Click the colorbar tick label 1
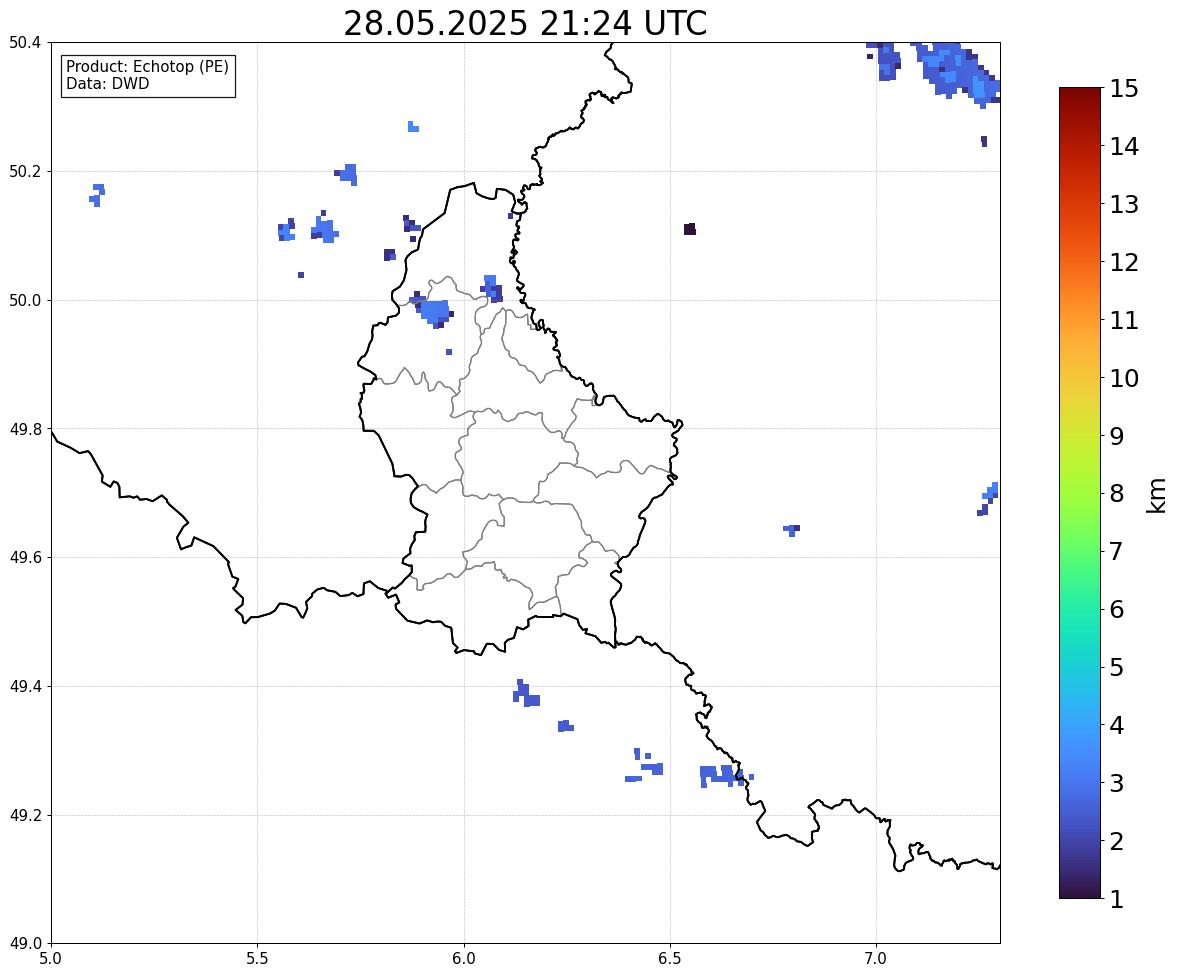Image resolution: width=1178 pixels, height=976 pixels. [x=1117, y=899]
